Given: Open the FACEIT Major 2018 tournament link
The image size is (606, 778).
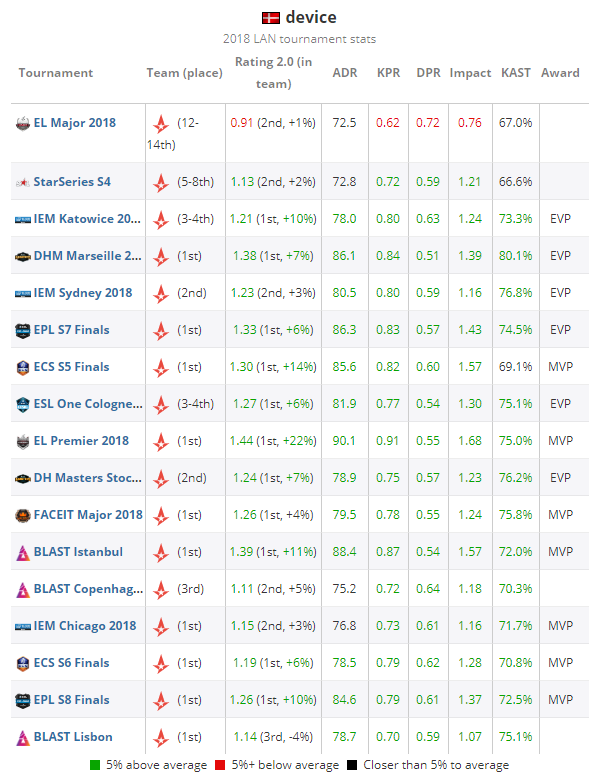Looking at the screenshot, I should point(88,515).
